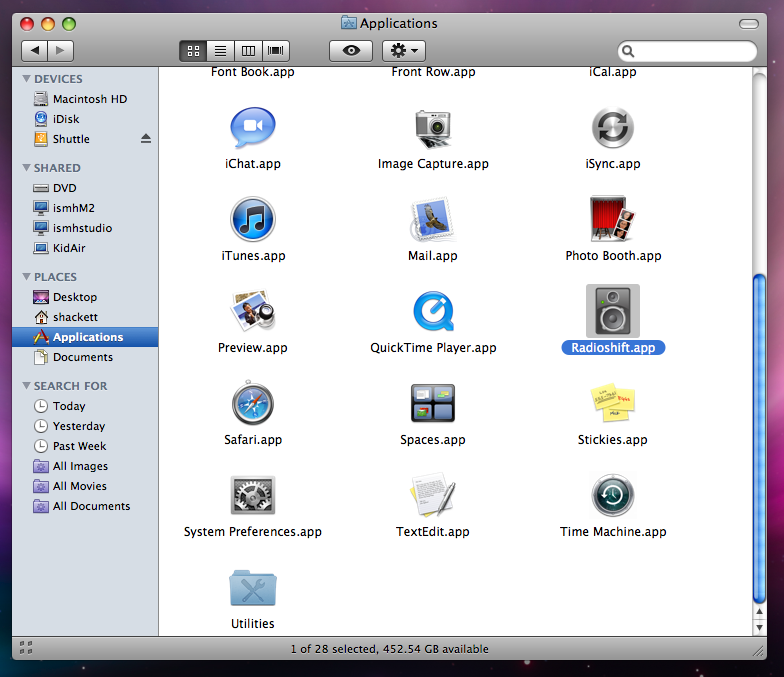This screenshot has width=784, height=677.
Task: Click the vertical scrollbar thumb
Action: [759, 438]
